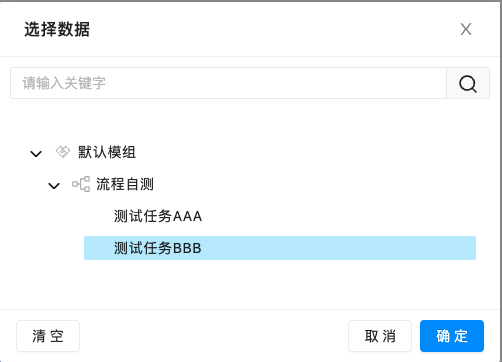Click the placeholder text 请输入关键字
The width and height of the screenshot is (502, 362).
[64, 83]
